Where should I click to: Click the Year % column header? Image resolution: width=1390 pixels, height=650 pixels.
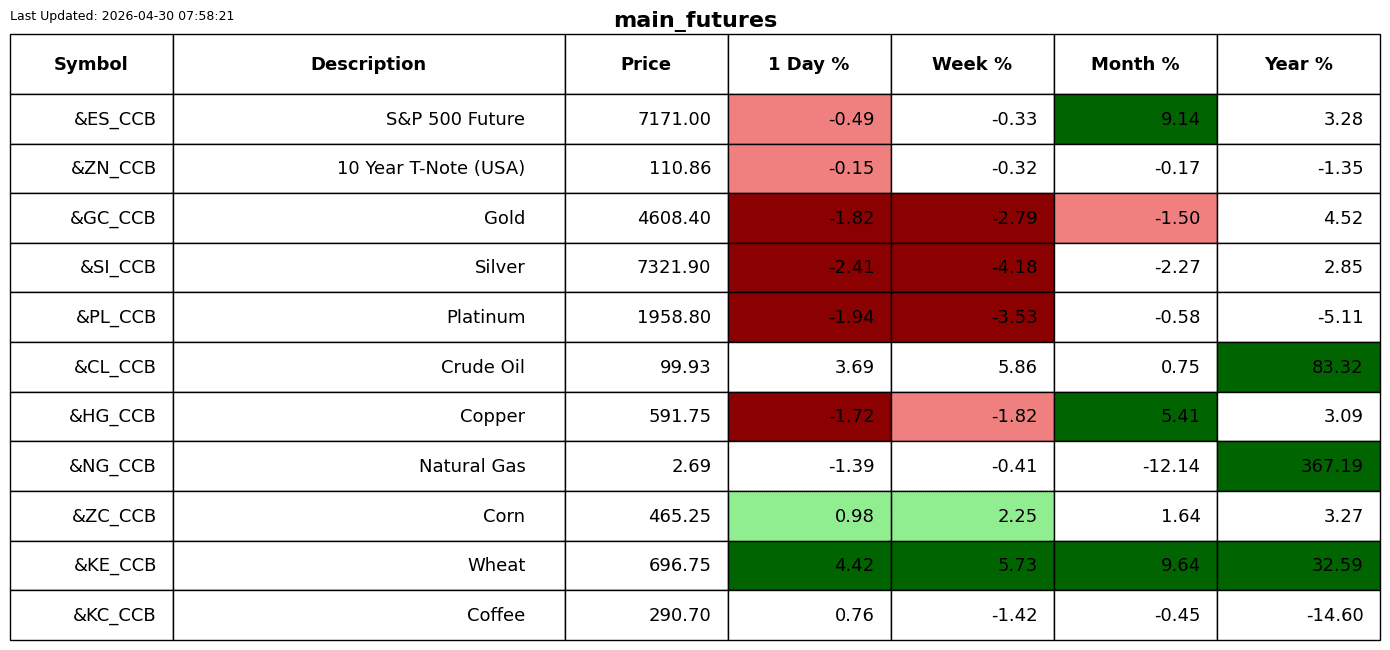pyautogui.click(x=1298, y=64)
